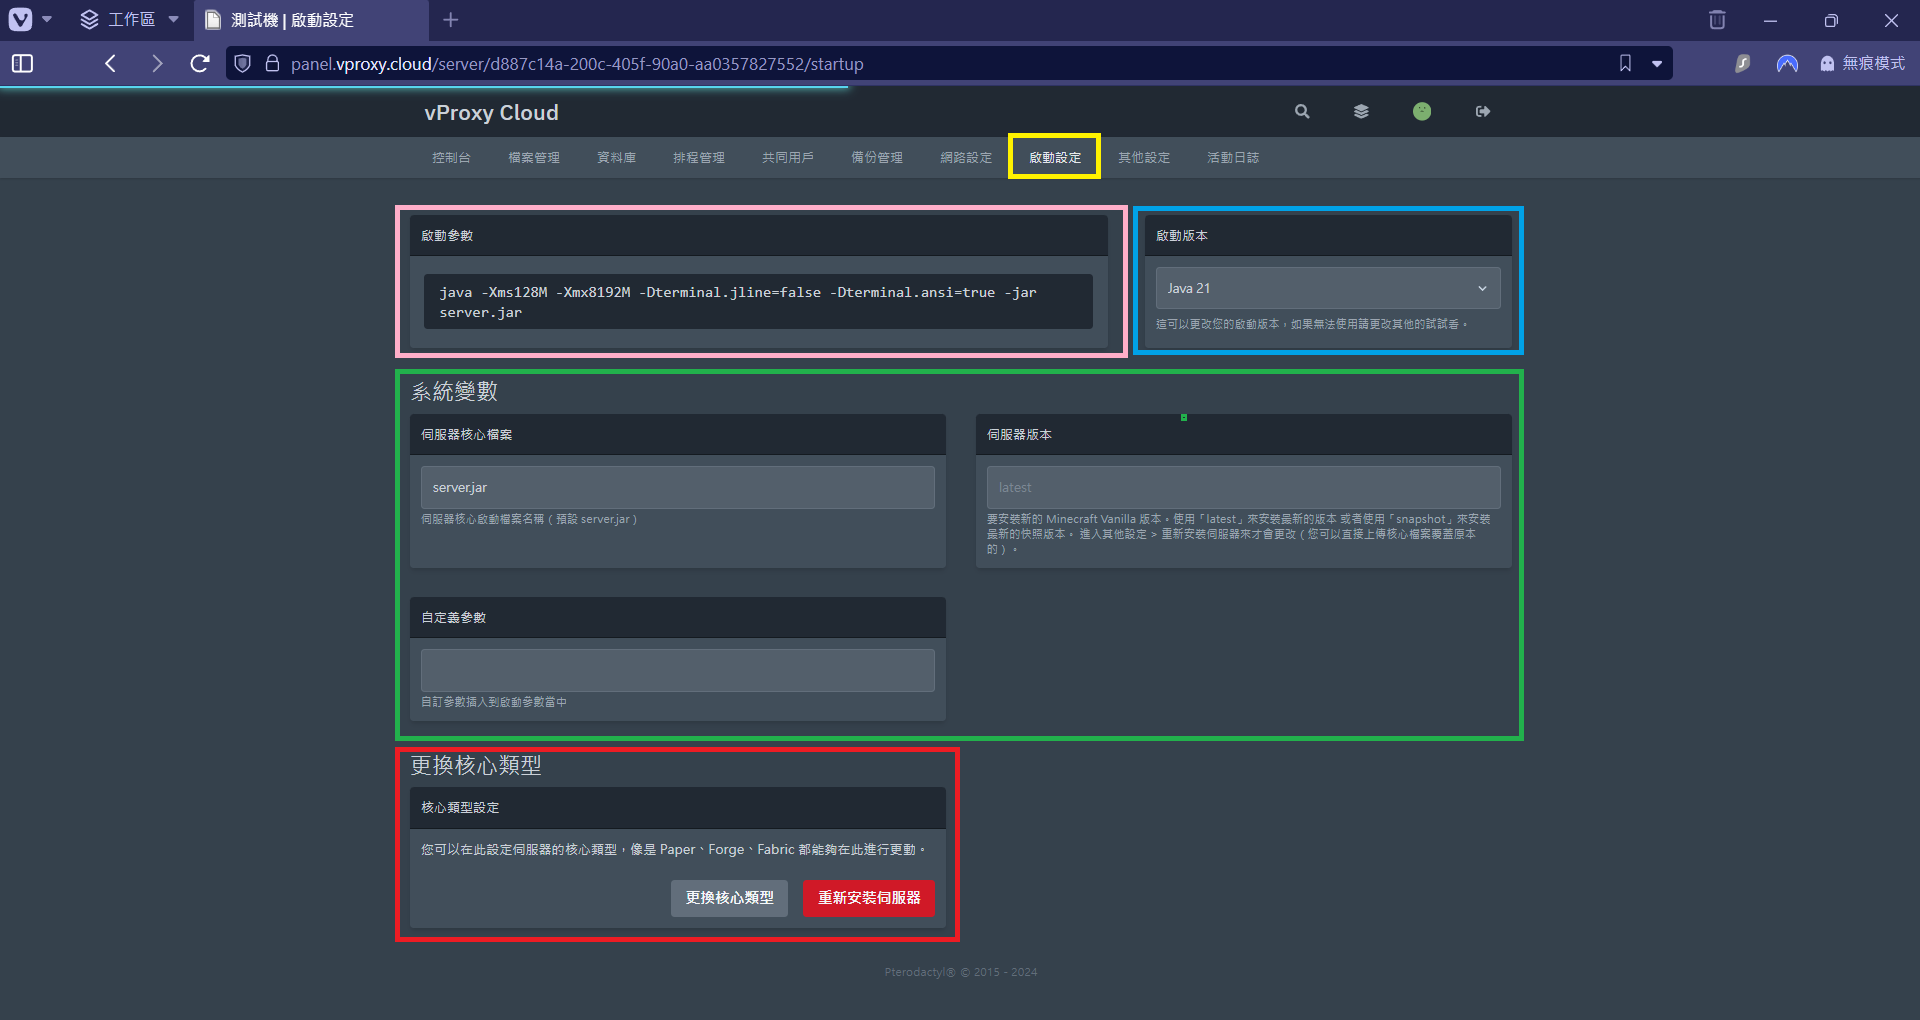Switch to the 控制台 tab
The width and height of the screenshot is (1920, 1020).
click(451, 158)
